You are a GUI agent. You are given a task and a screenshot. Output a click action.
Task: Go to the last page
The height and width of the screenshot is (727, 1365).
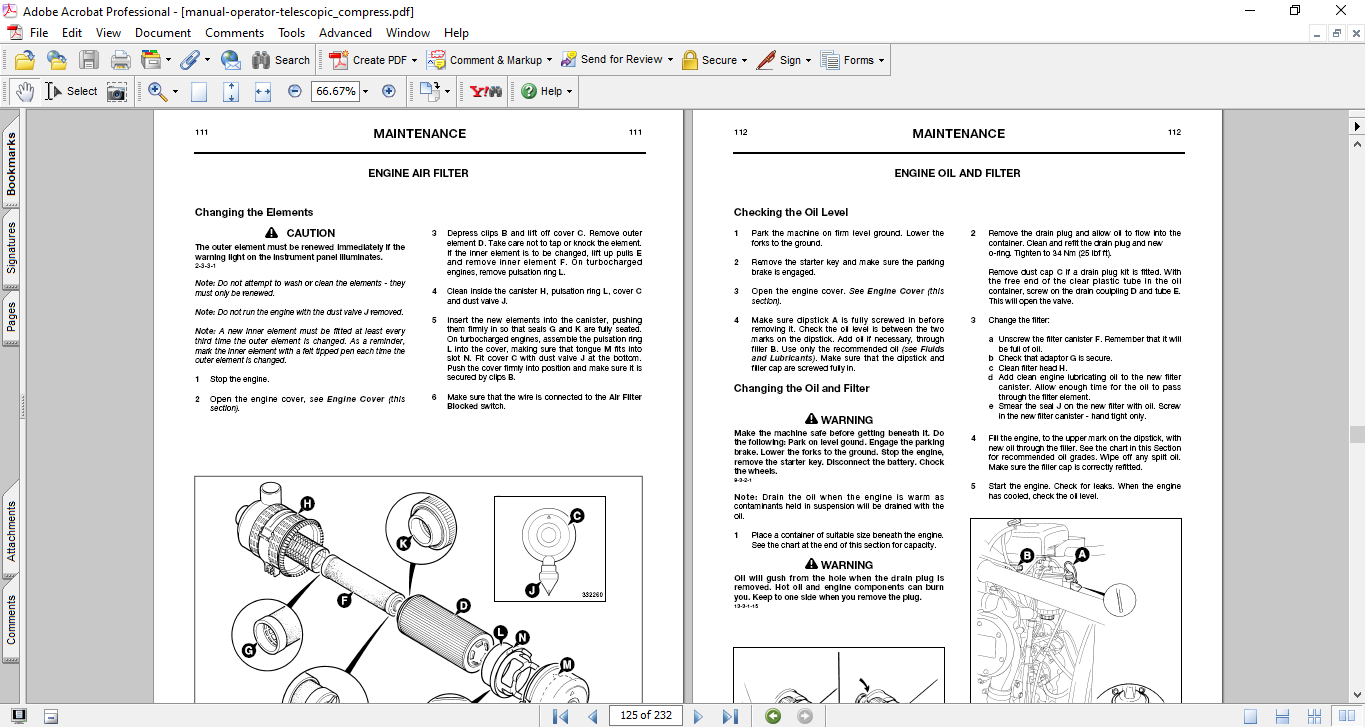[730, 716]
